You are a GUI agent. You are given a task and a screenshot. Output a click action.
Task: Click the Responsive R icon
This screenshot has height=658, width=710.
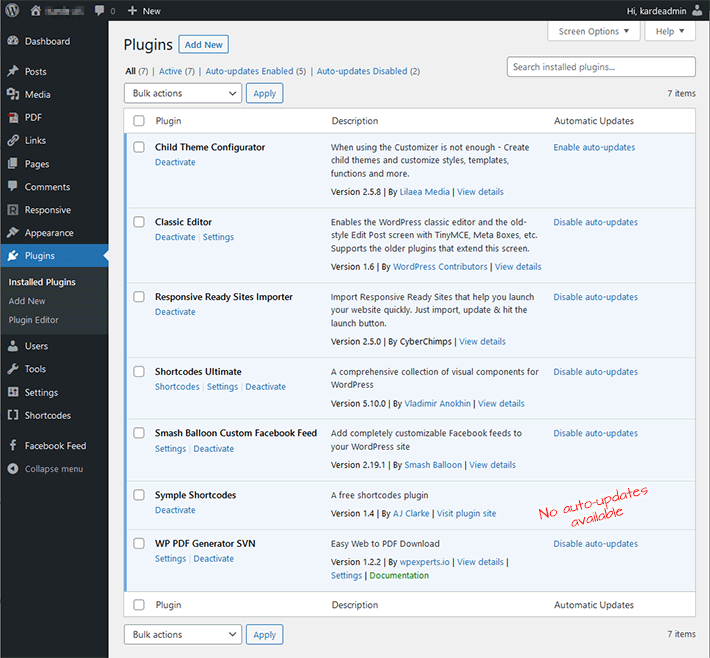[x=13, y=210]
